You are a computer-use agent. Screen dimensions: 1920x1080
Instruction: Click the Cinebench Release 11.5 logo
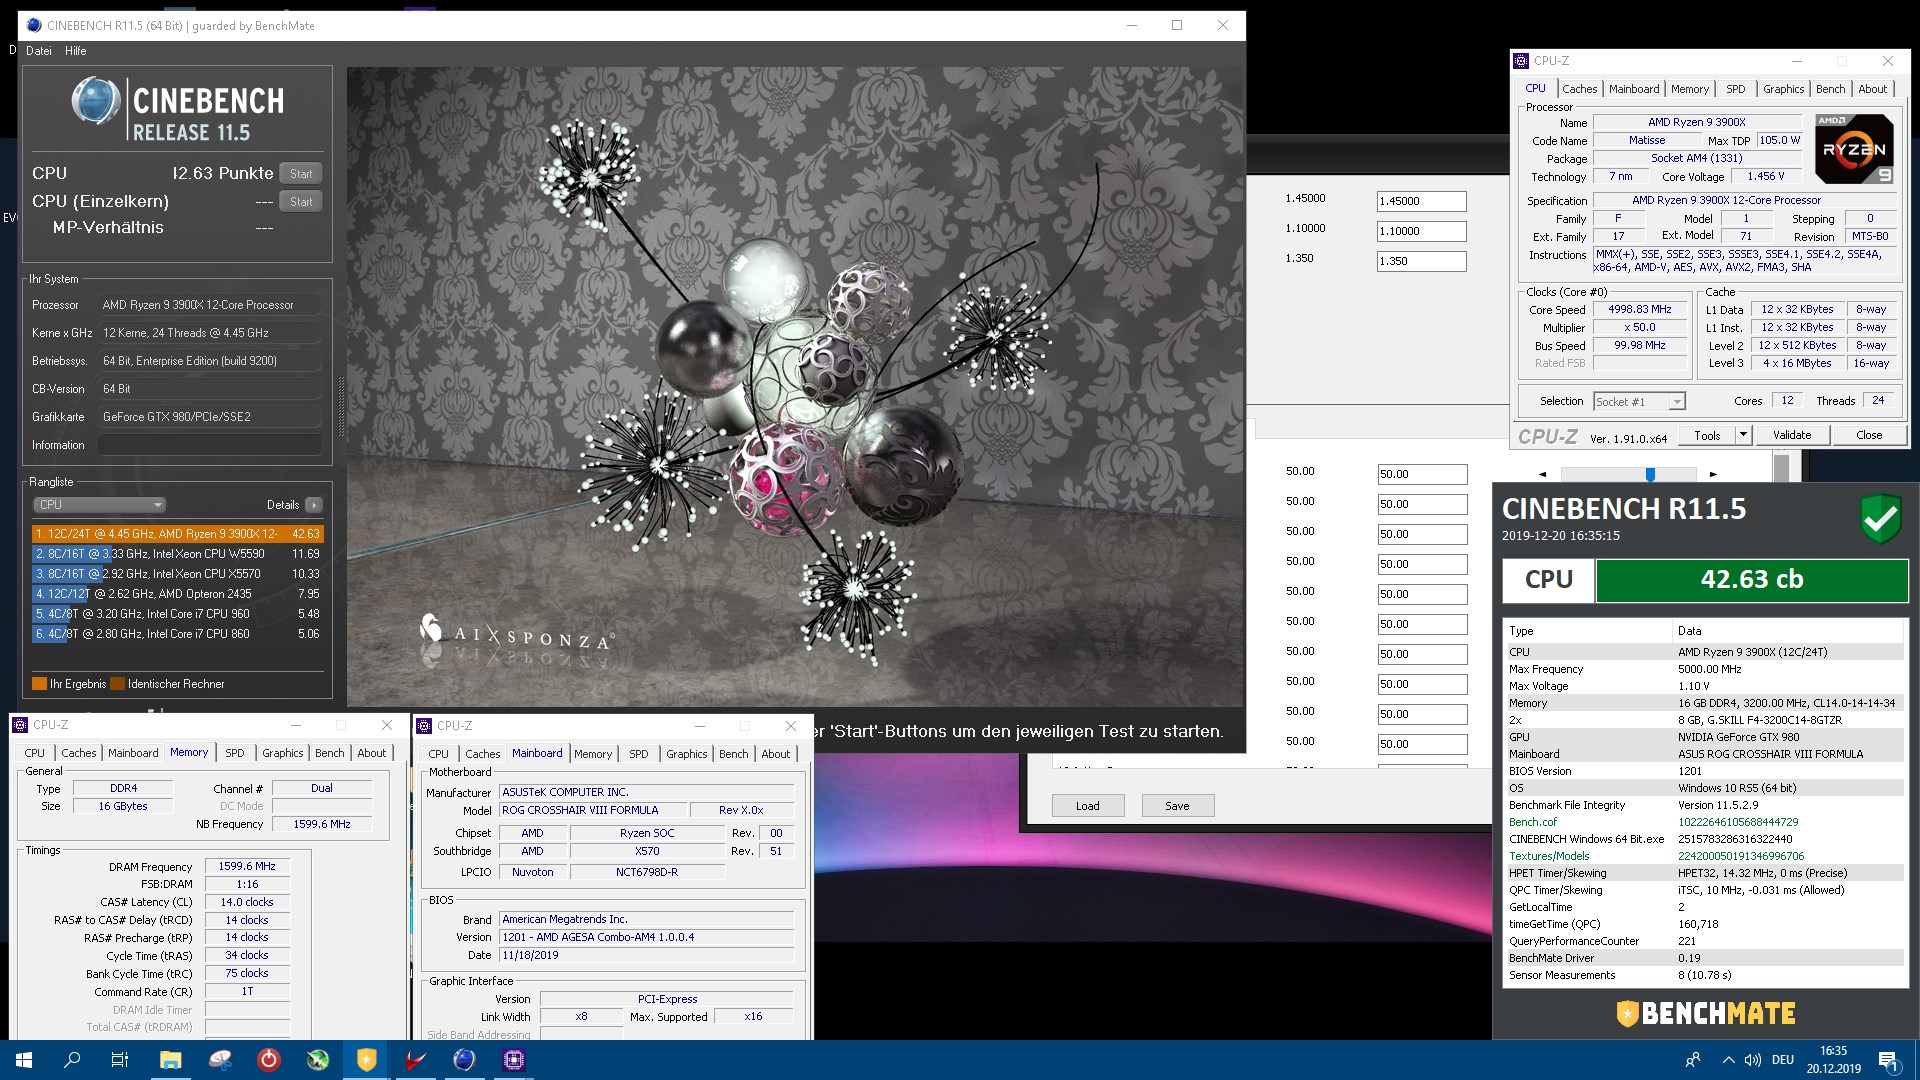[x=177, y=109]
